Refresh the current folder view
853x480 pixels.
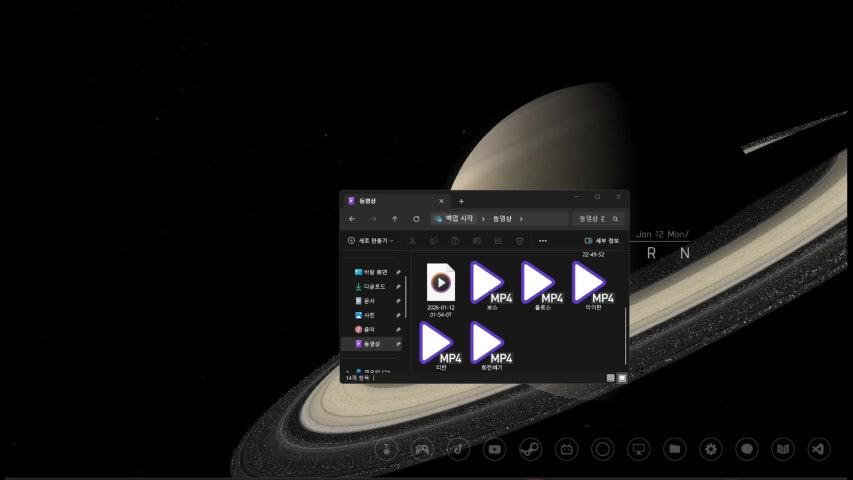[416, 219]
